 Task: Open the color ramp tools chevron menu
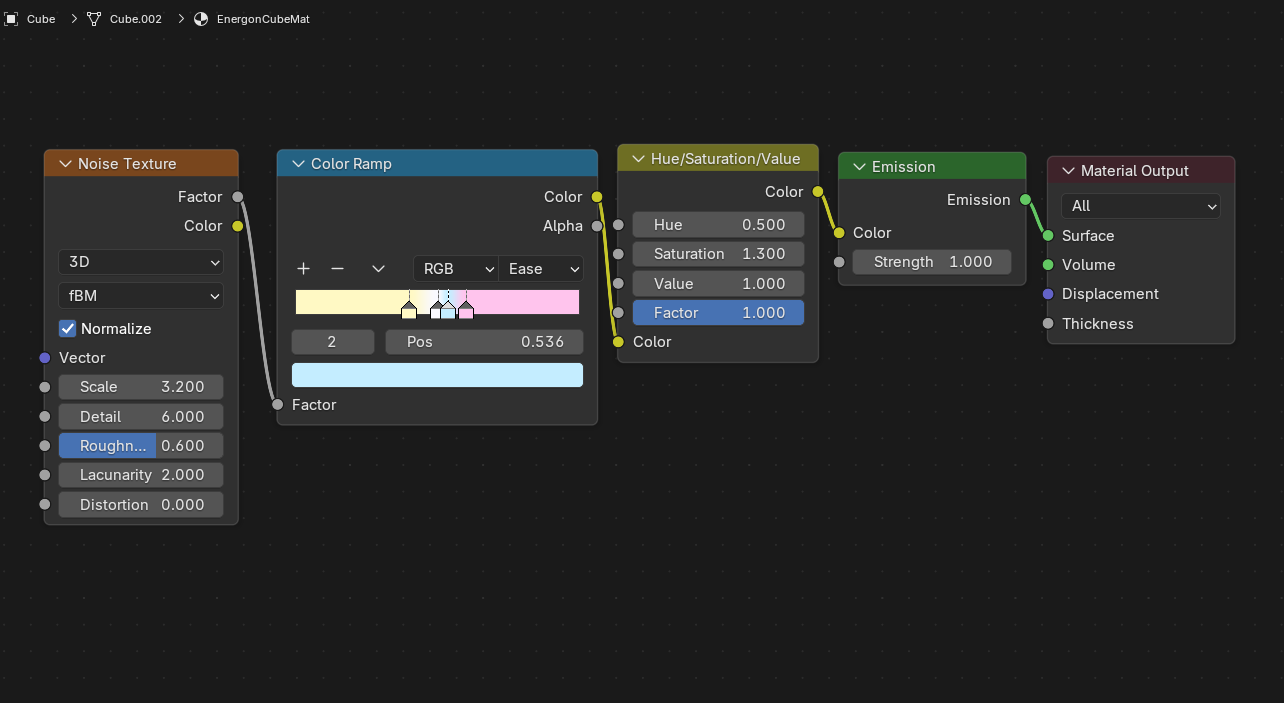click(378, 269)
